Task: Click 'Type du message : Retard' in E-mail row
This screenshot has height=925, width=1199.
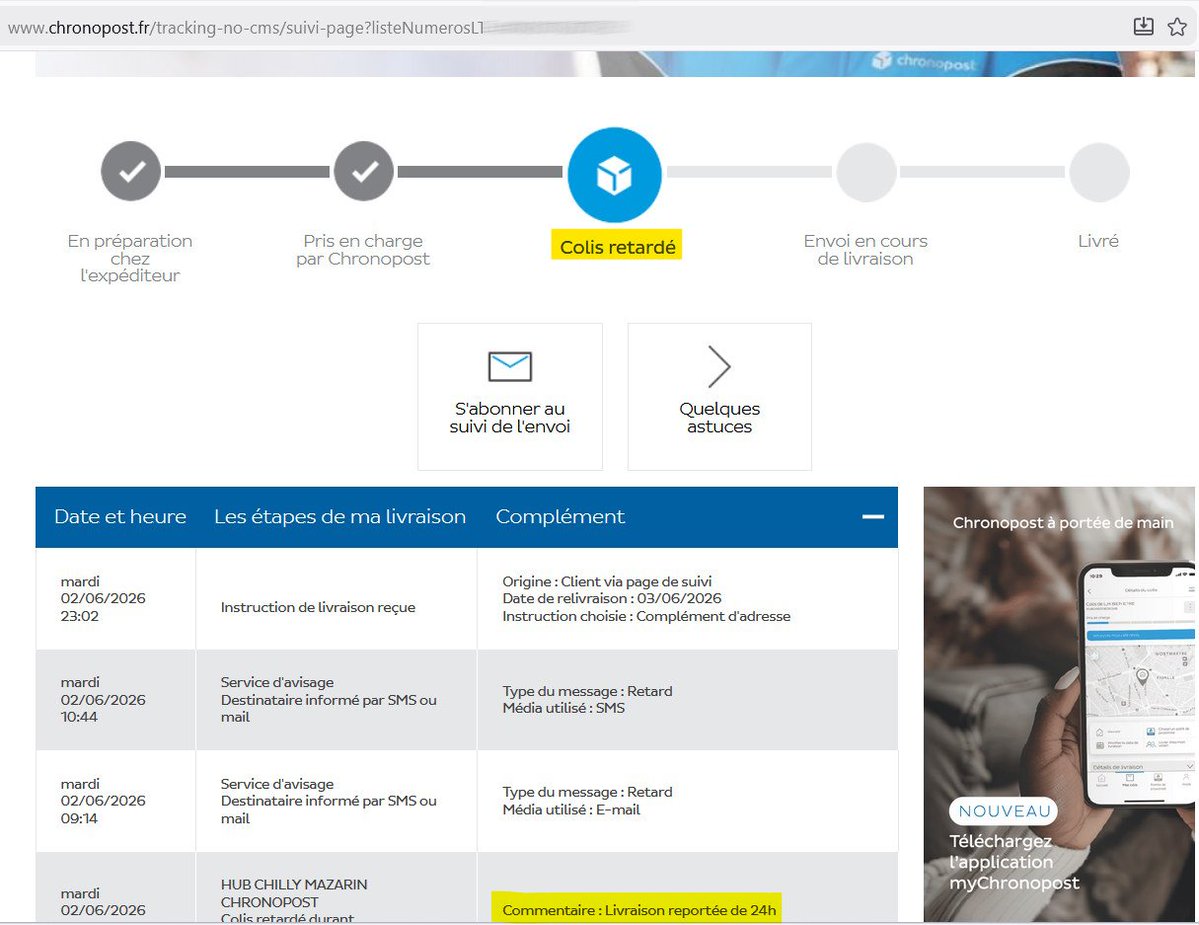Action: (x=587, y=792)
